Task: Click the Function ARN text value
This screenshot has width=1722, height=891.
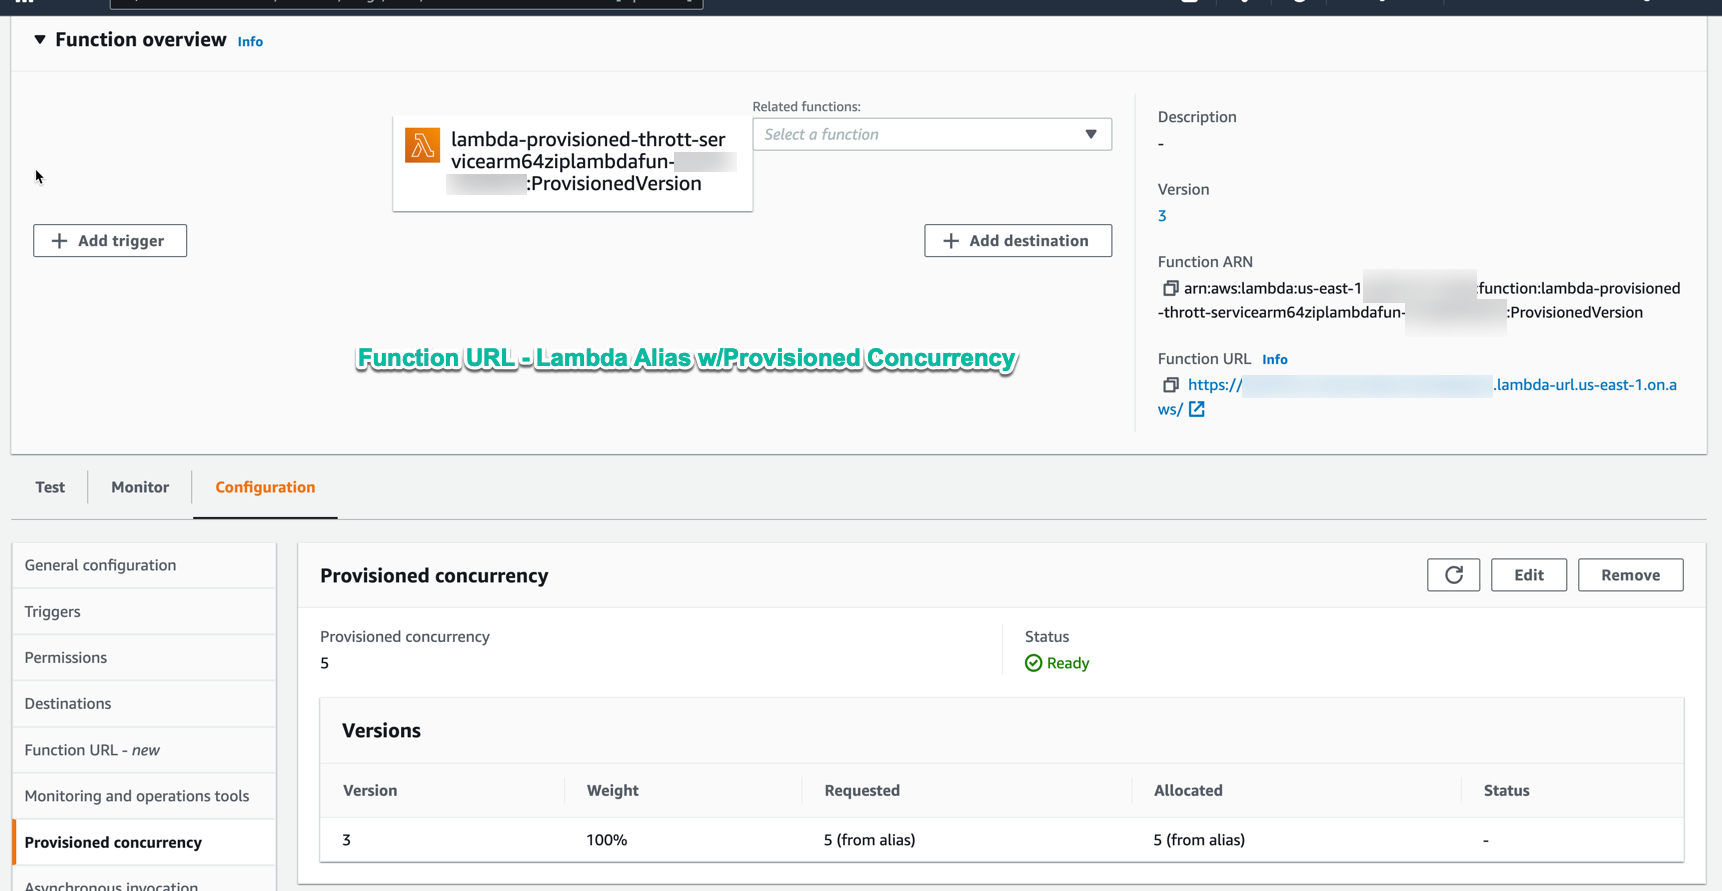Action: (x=1420, y=300)
